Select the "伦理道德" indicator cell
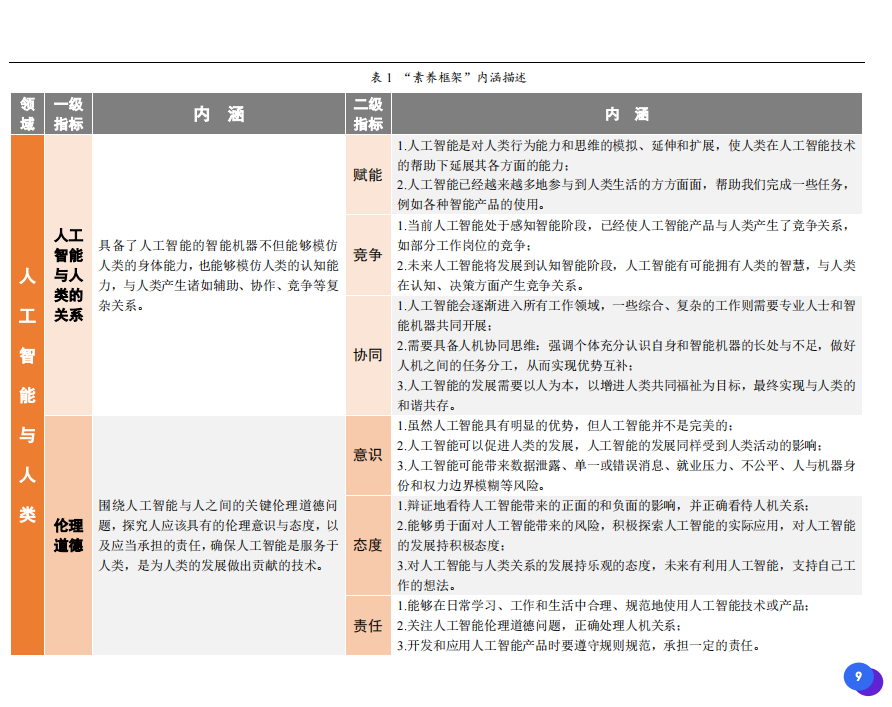The image size is (892, 707). coord(68,535)
